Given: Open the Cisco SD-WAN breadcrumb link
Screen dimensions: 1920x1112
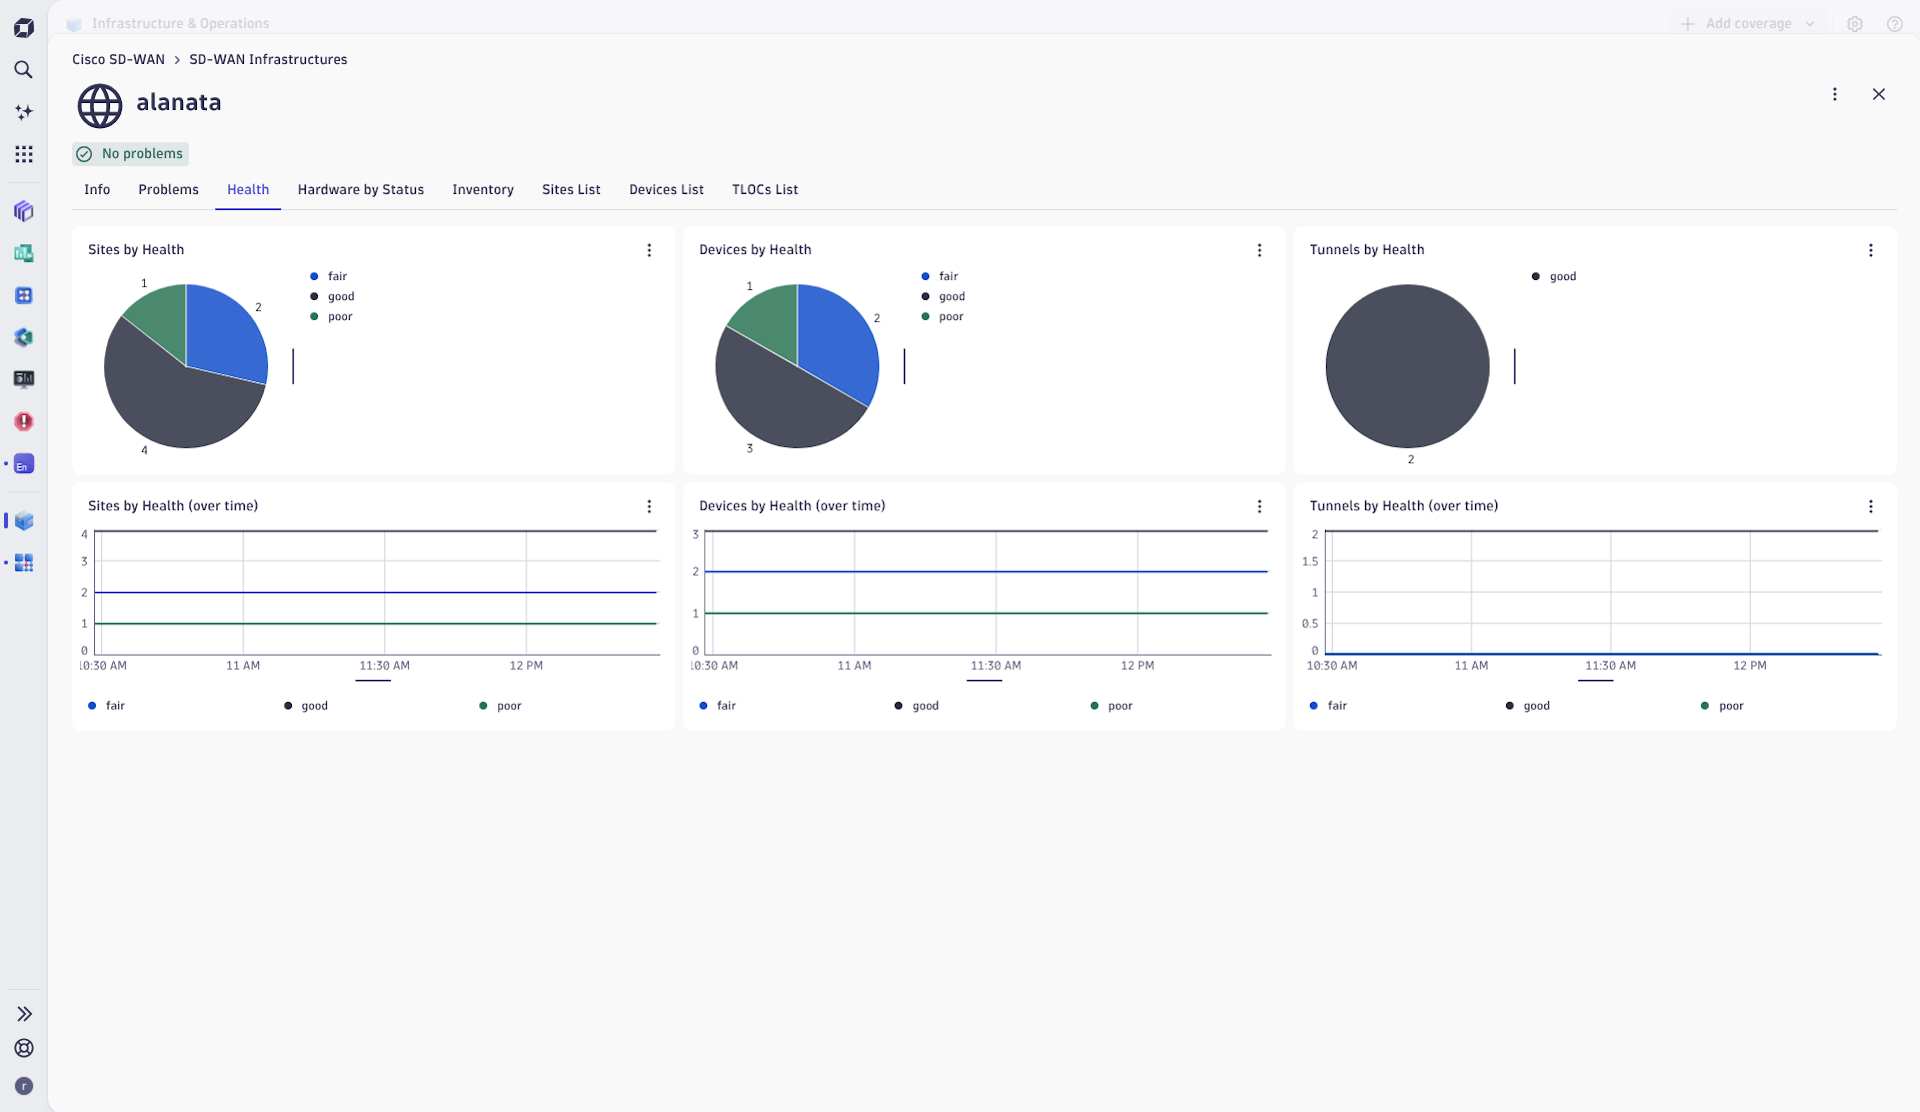Looking at the screenshot, I should [117, 59].
